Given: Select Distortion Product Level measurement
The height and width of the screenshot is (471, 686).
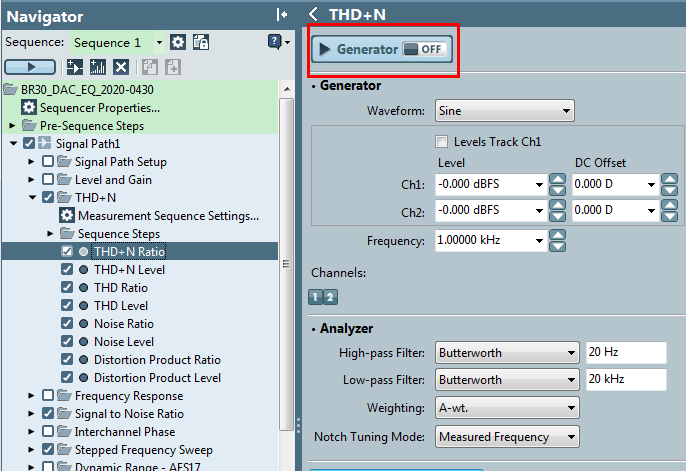Looking at the screenshot, I should point(157,377).
